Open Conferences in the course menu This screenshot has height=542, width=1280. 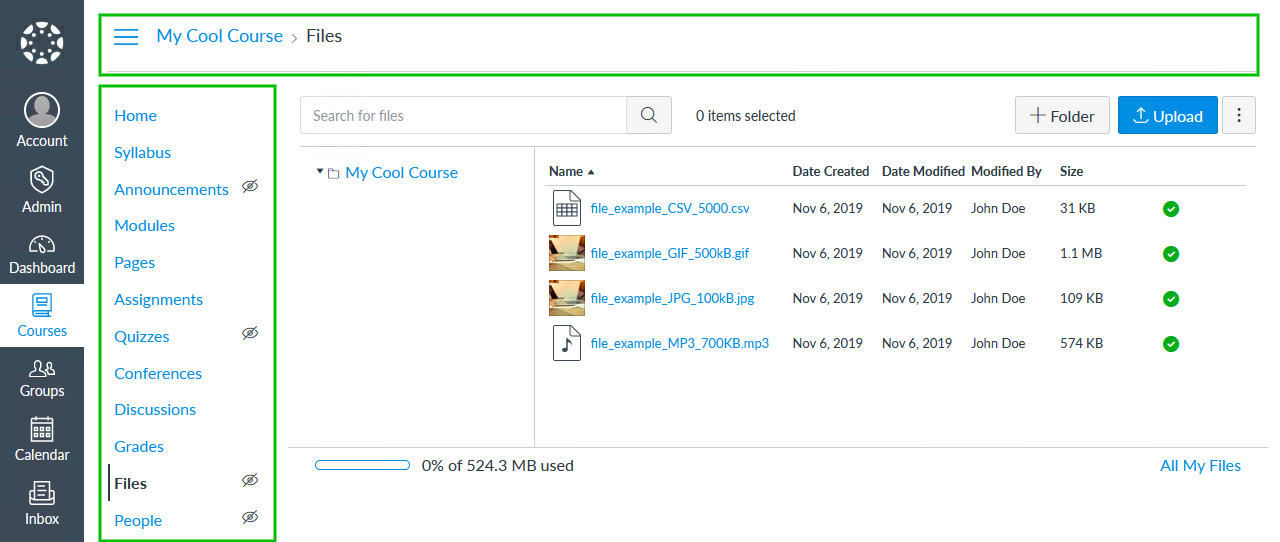(x=158, y=373)
